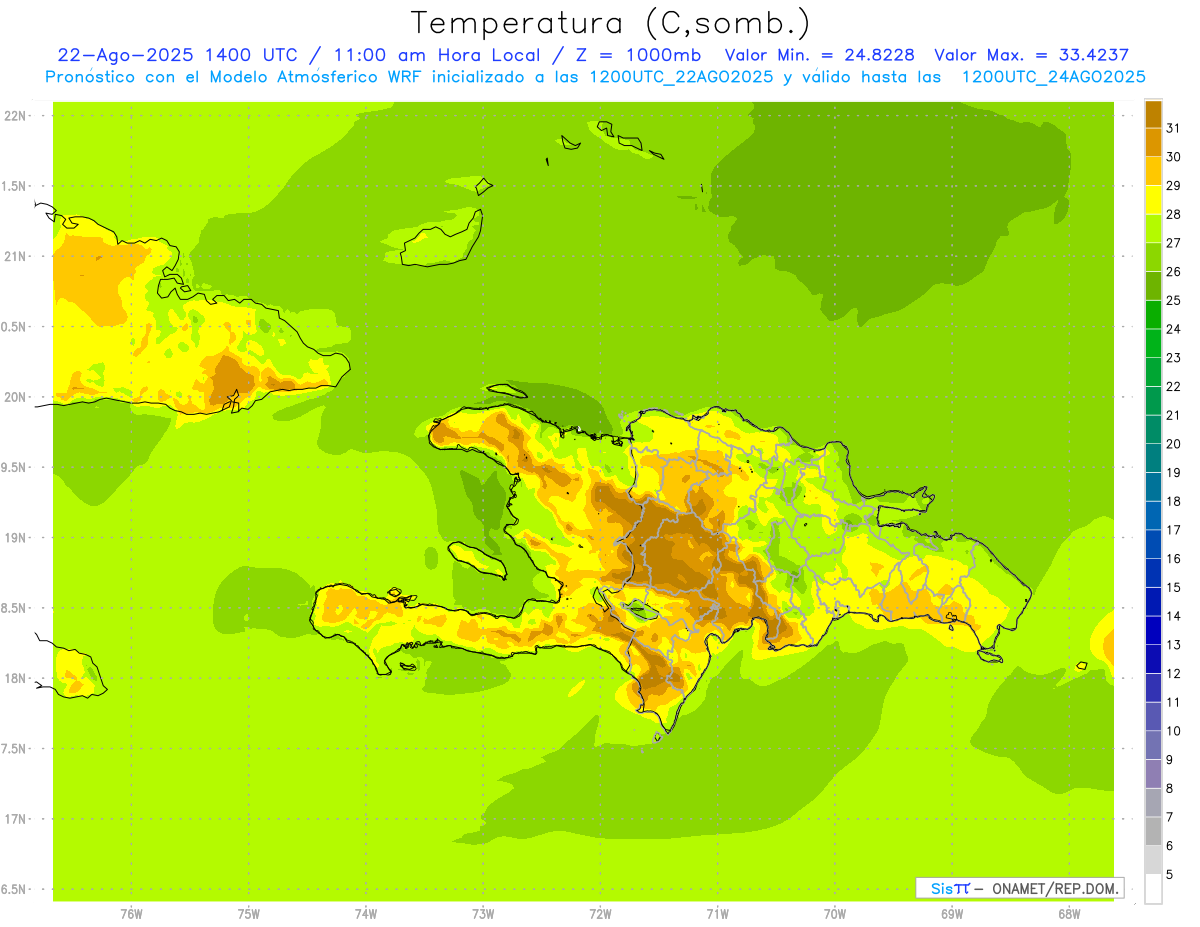Select the 'Valor Max. = 33.4237' value
This screenshot has width=1200, height=927.
(1031, 55)
